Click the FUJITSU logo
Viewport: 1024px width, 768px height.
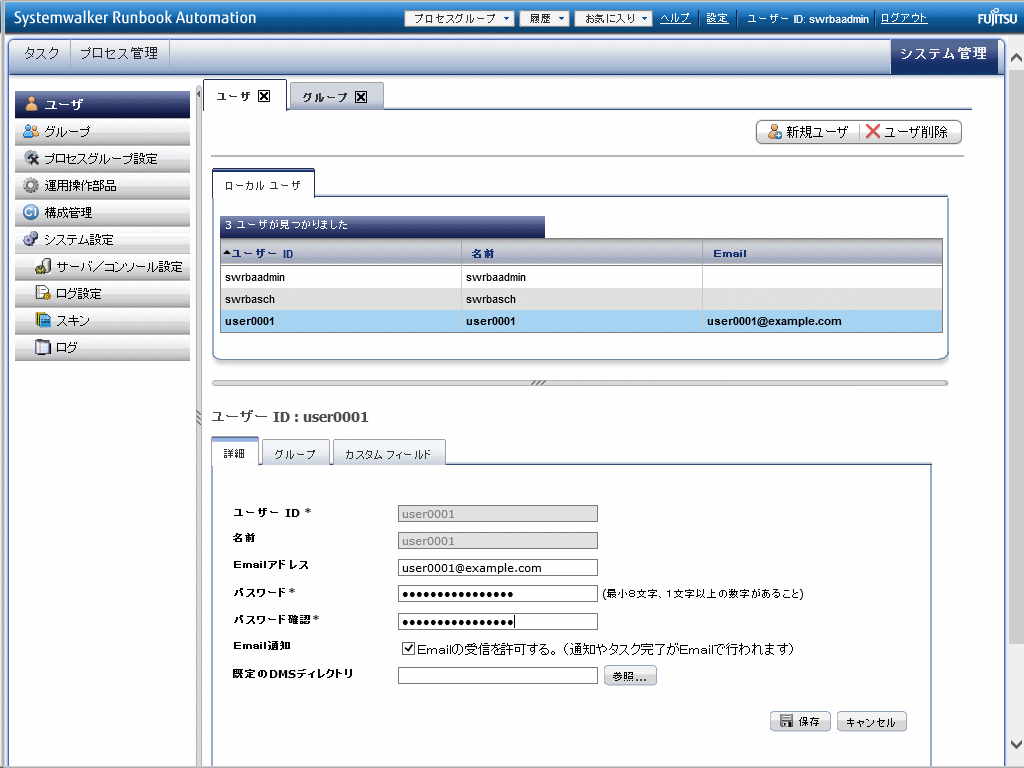click(997, 18)
